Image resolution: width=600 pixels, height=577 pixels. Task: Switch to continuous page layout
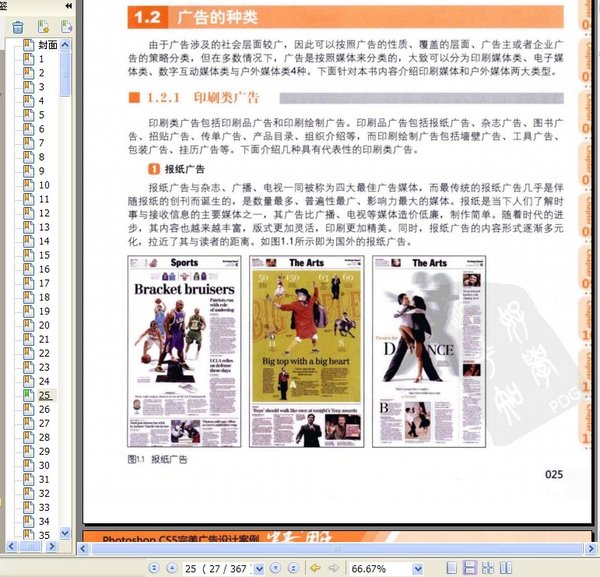click(470, 568)
